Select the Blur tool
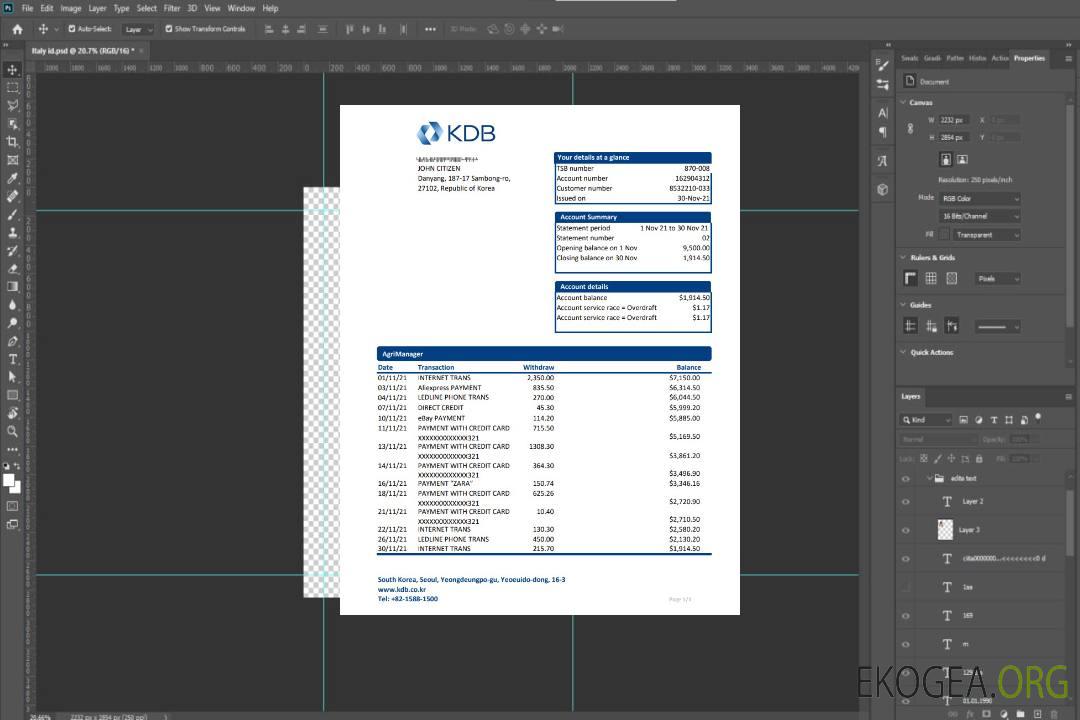The width and height of the screenshot is (1080, 720). pos(12,305)
